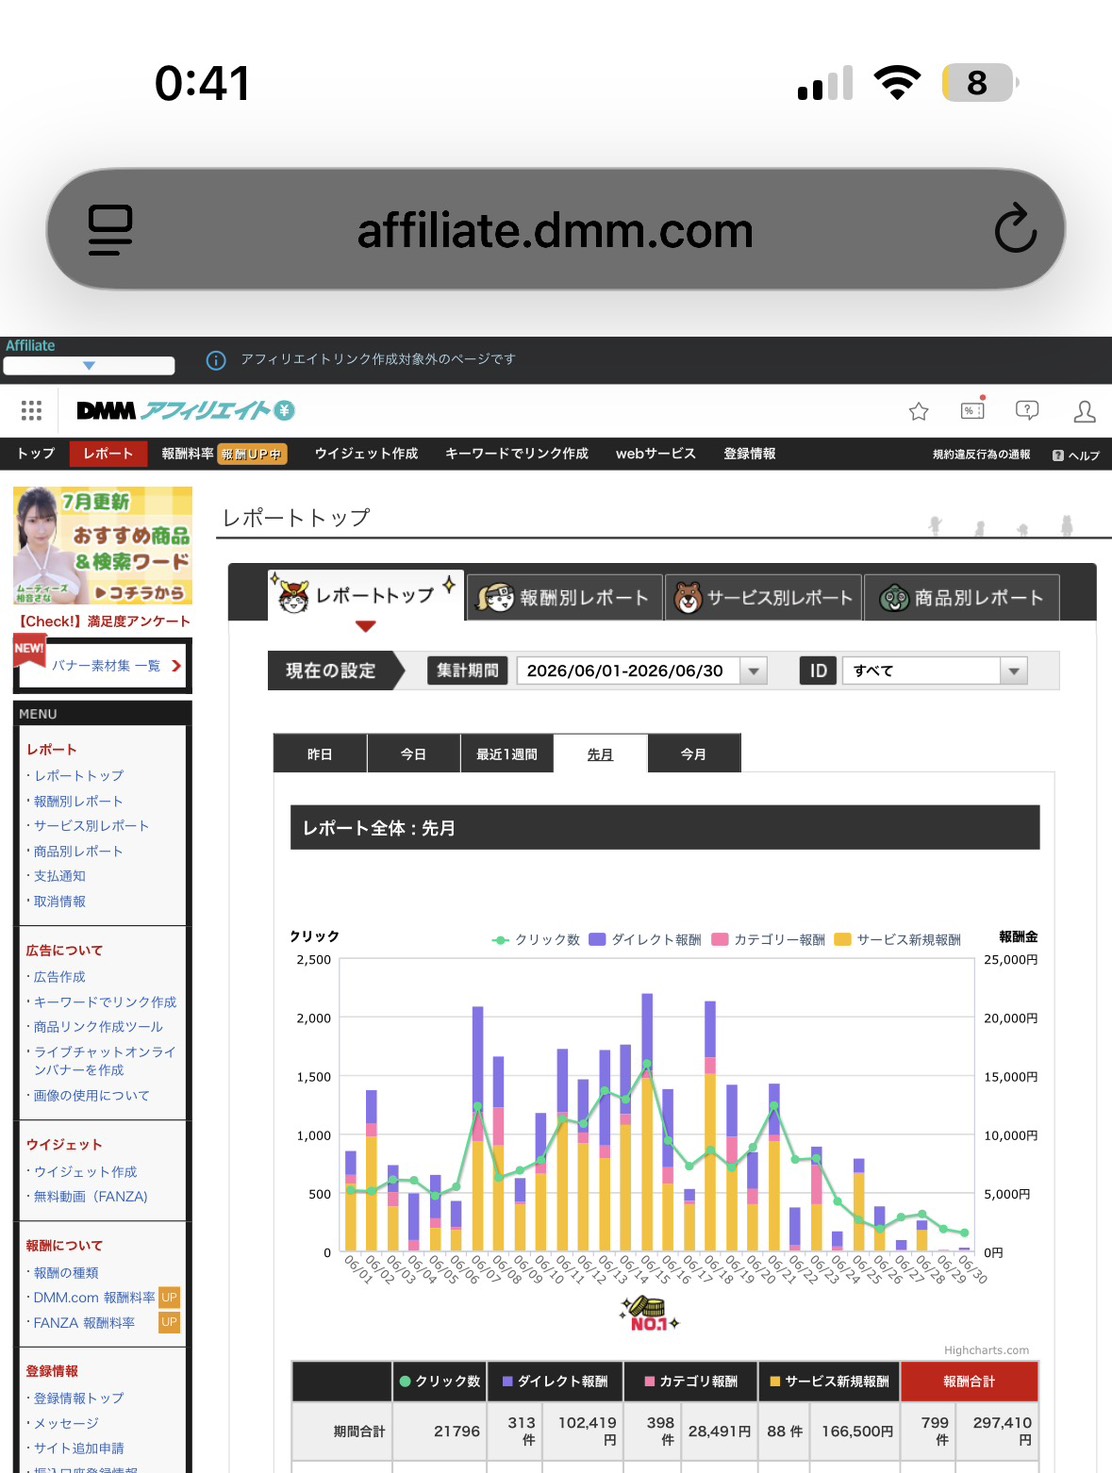Open the apps grid menu icon
Image resolution: width=1112 pixels, height=1473 pixels.
pos(32,410)
